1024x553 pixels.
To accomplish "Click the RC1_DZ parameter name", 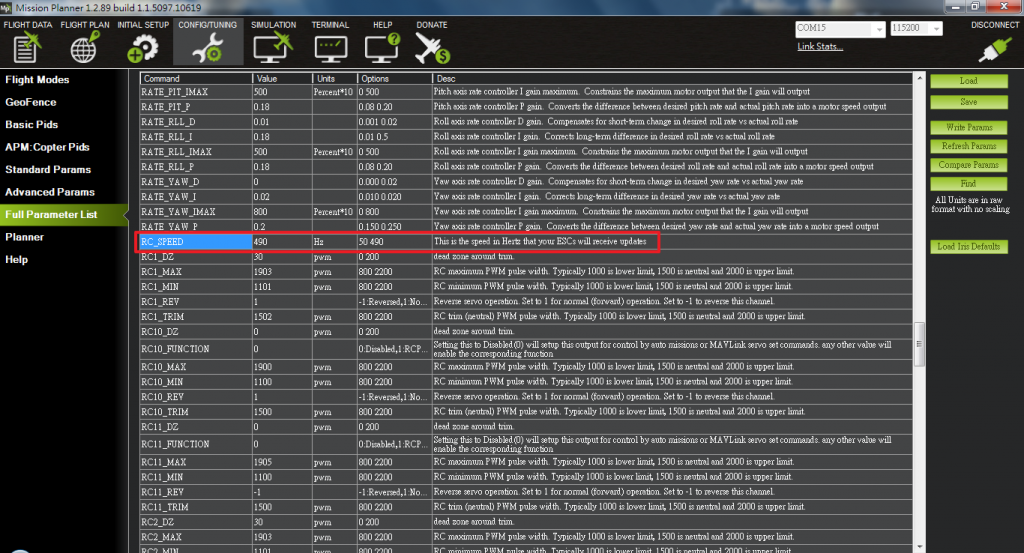I will pos(157,257).
